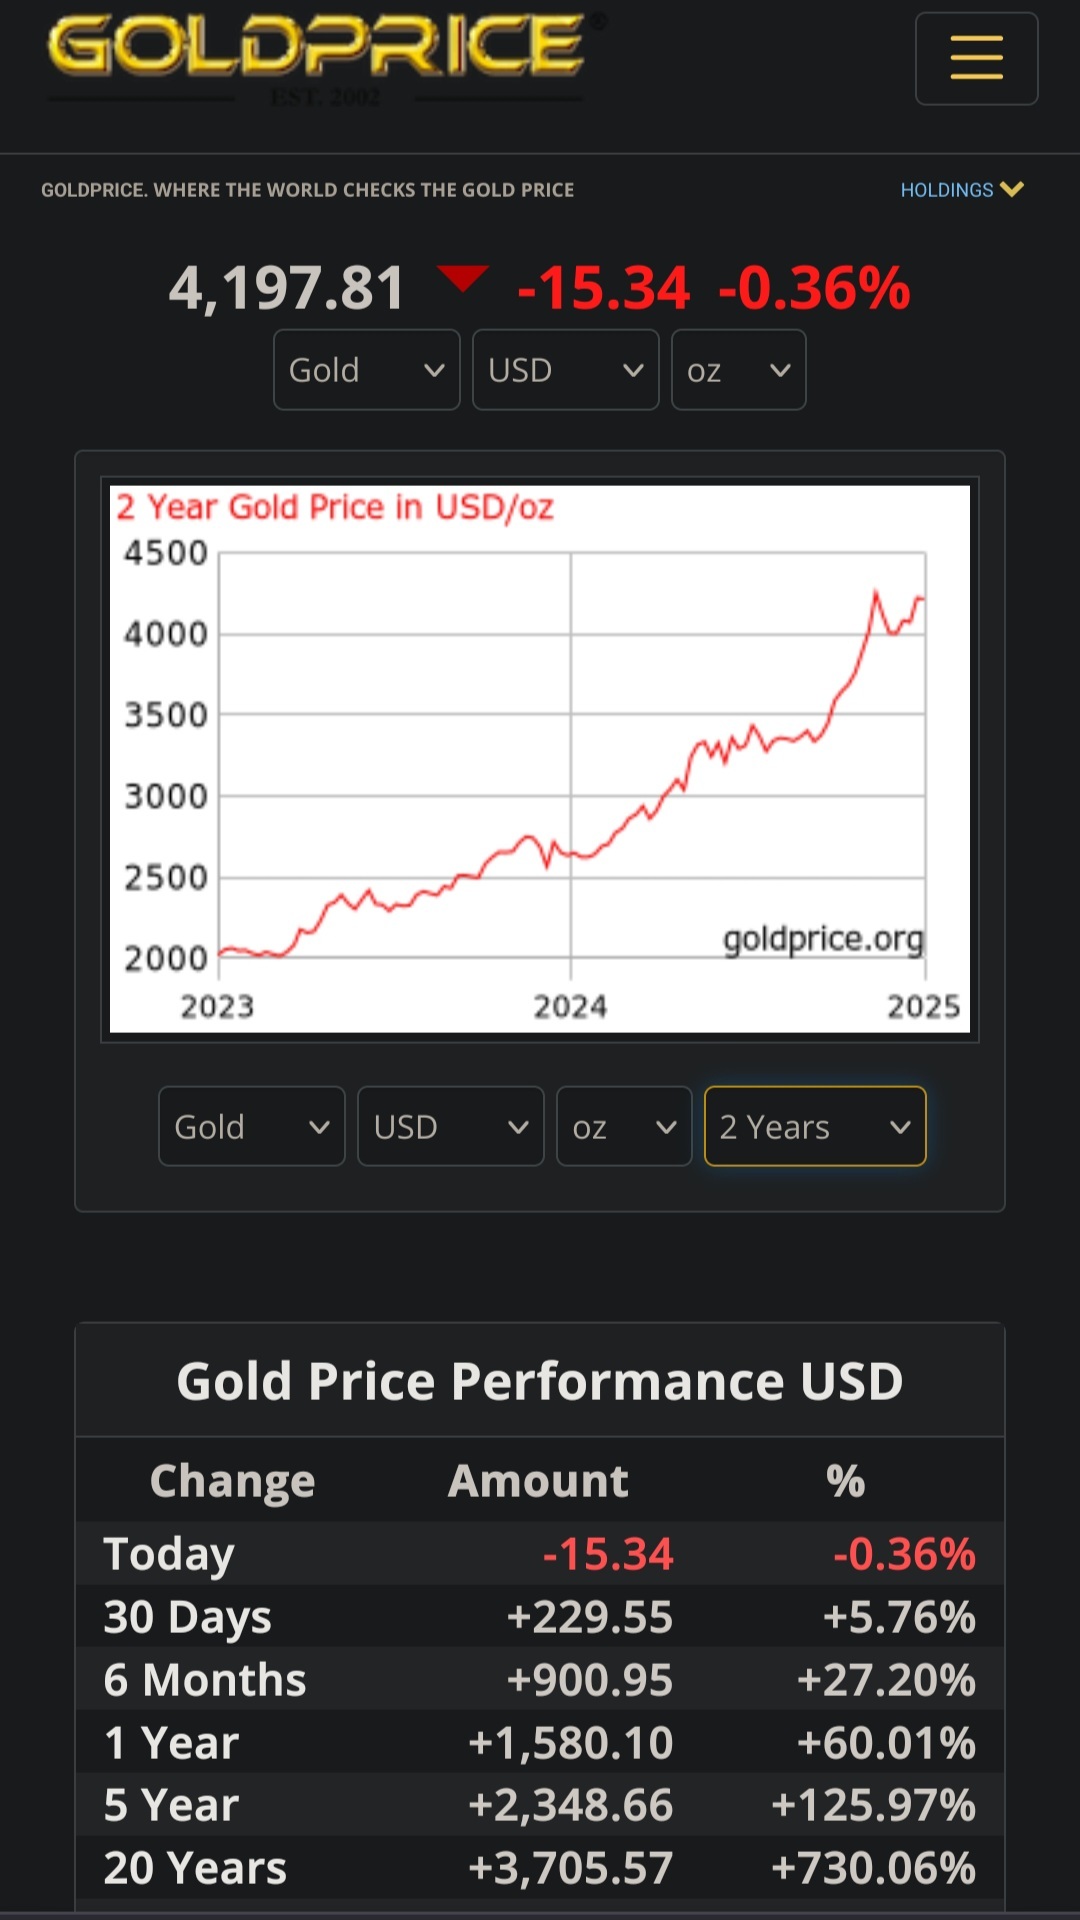1080x1920 pixels.
Task: Click the Today row in performance table
Action: pyautogui.click(x=540, y=1554)
